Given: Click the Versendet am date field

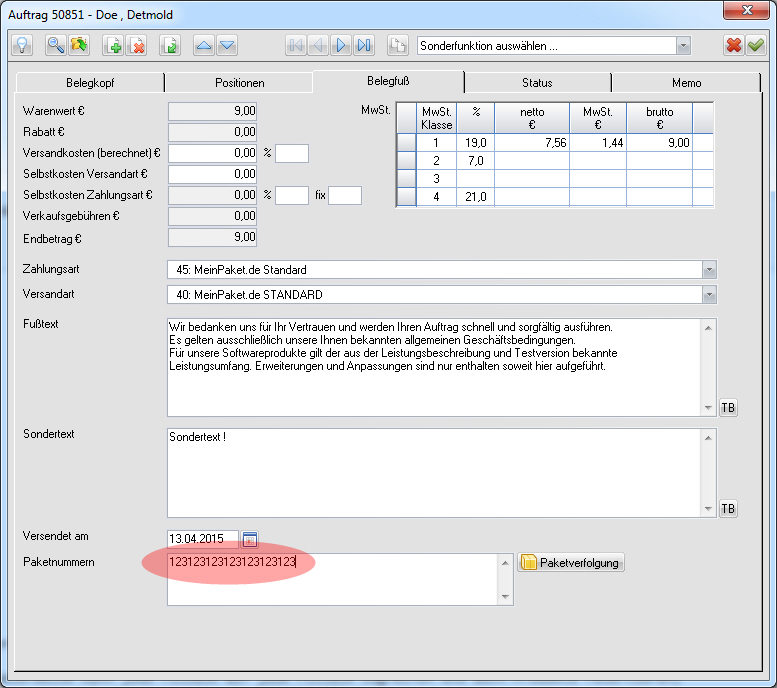Looking at the screenshot, I should point(203,539).
